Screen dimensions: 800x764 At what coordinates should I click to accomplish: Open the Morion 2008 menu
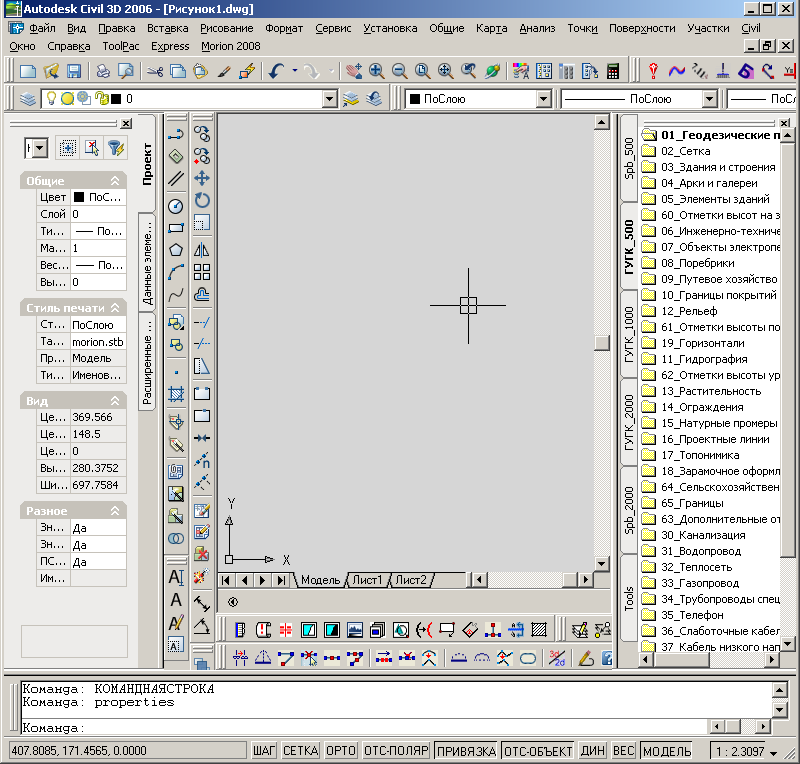tap(231, 46)
